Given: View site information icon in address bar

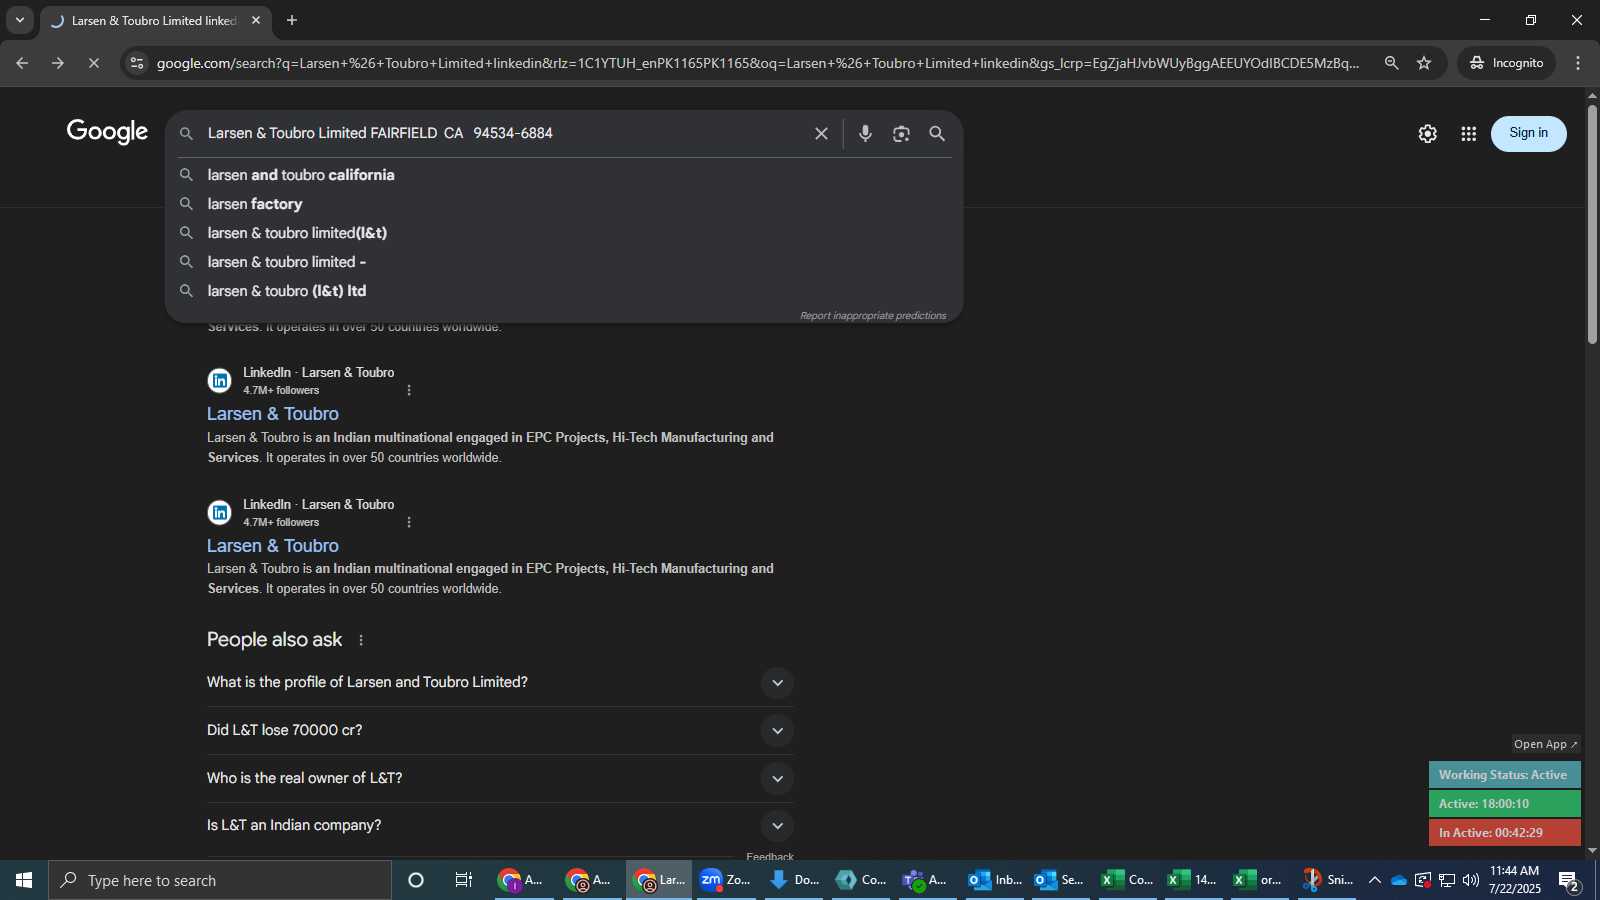Looking at the screenshot, I should (x=137, y=63).
